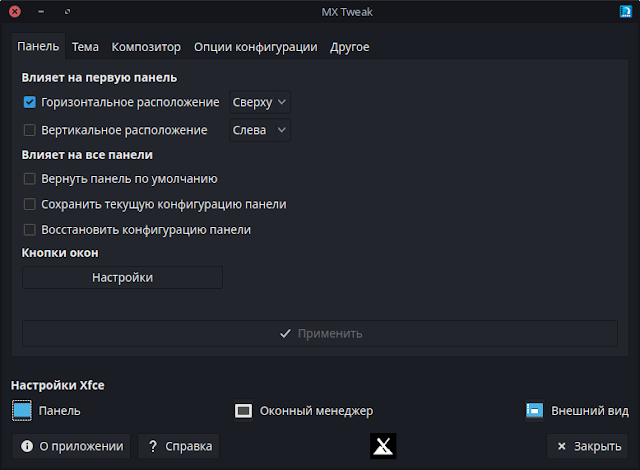Enable Вертикальное расположение checkbox
This screenshot has width=640, height=470.
pyautogui.click(x=29, y=130)
